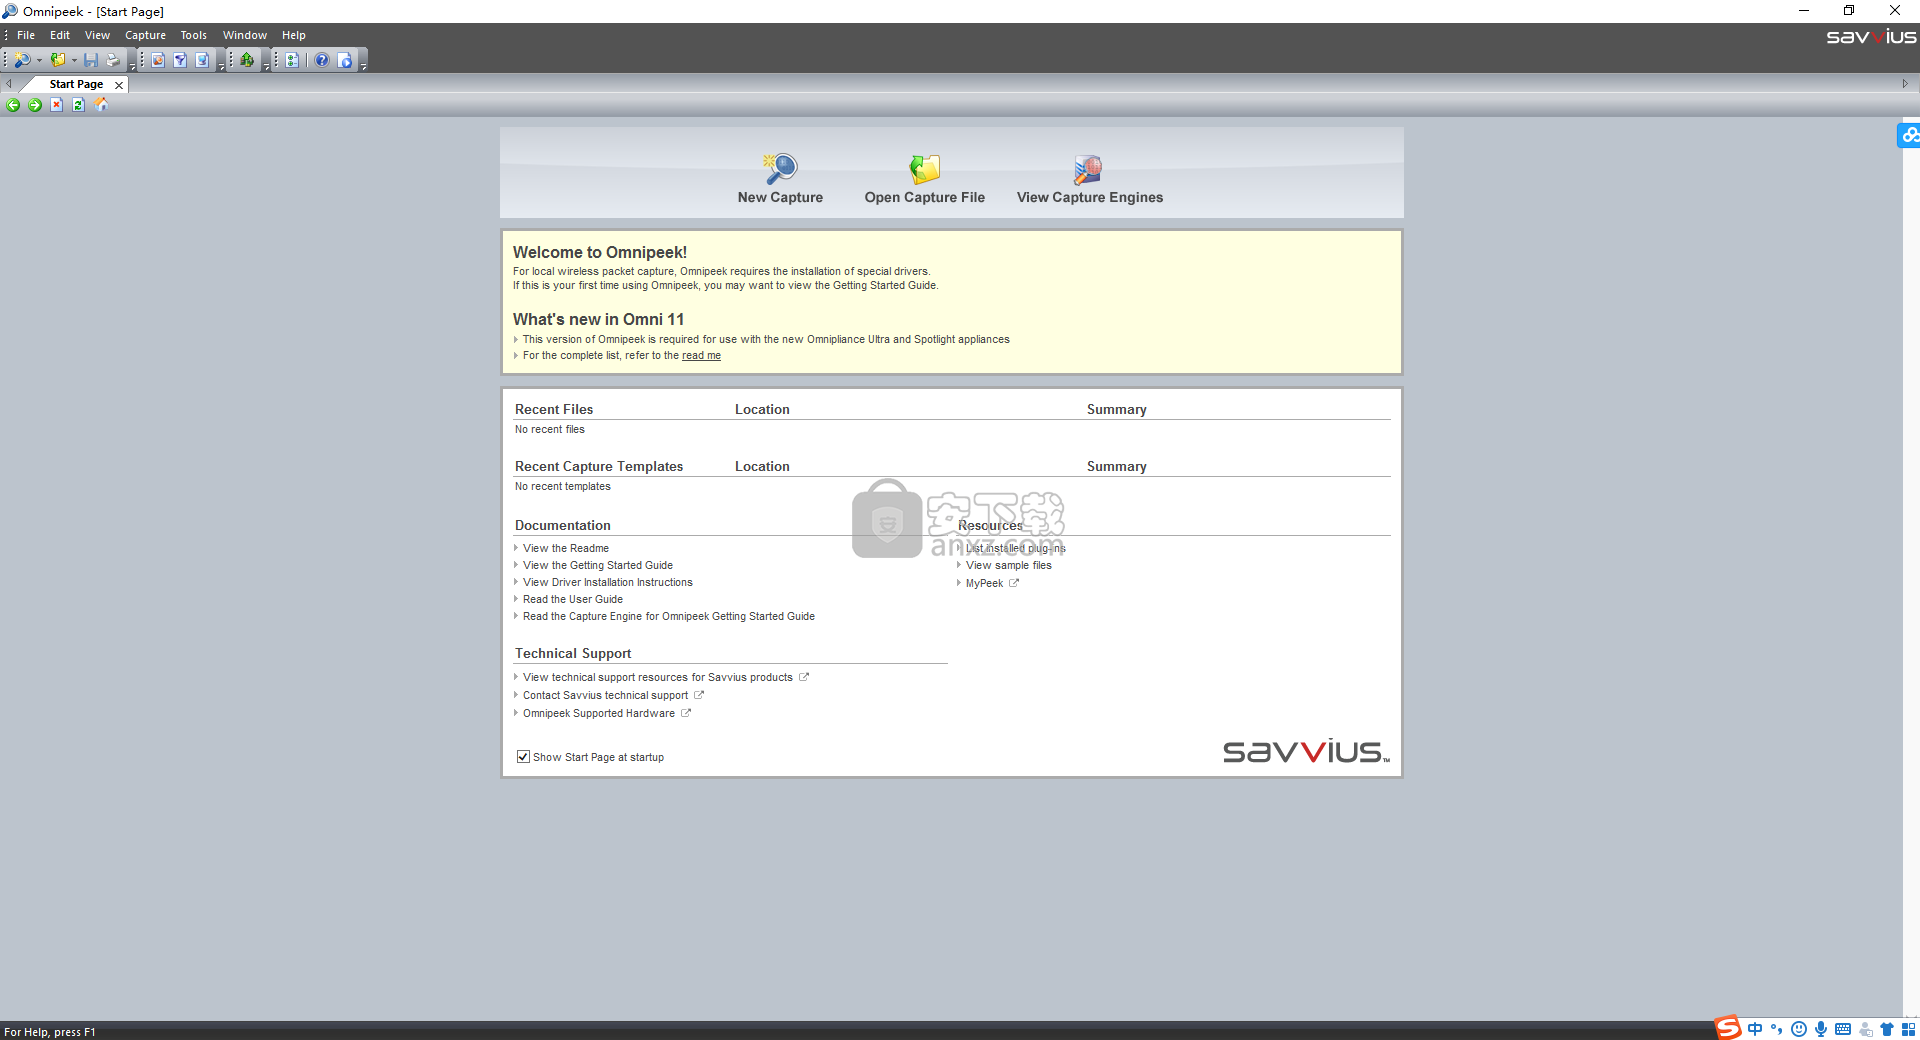Viewport: 1920px width, 1040px height.
Task: Open the Capture Engine Getting Started Guide link
Action: point(669,616)
